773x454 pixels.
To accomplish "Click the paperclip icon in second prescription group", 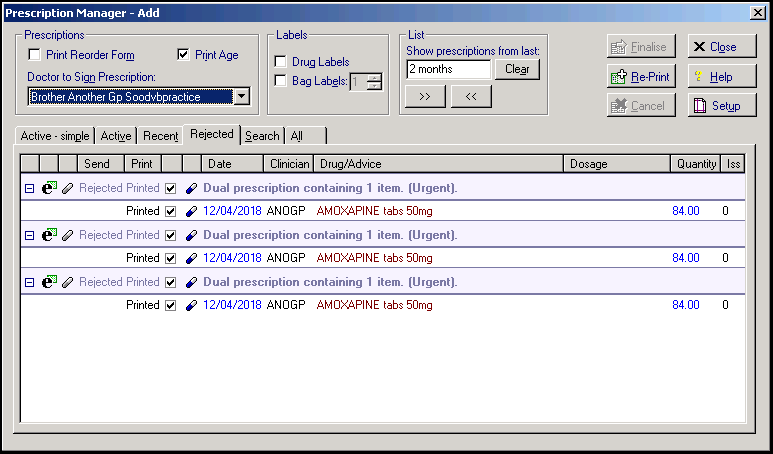I will click(x=68, y=235).
